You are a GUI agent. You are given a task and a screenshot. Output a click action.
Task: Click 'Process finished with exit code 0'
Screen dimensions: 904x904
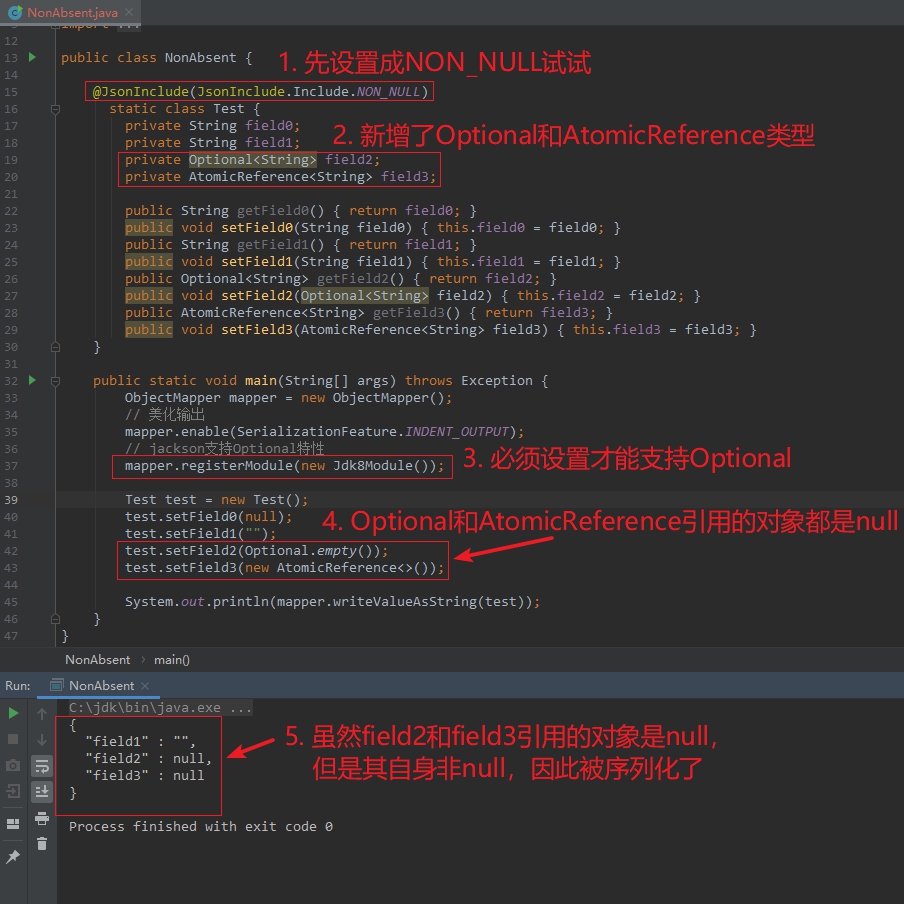201,827
